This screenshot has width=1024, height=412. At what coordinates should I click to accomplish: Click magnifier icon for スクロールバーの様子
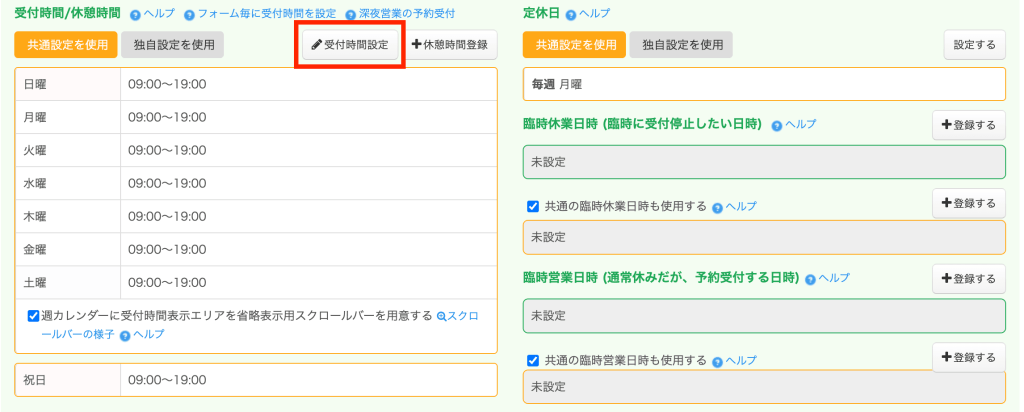pos(441,316)
